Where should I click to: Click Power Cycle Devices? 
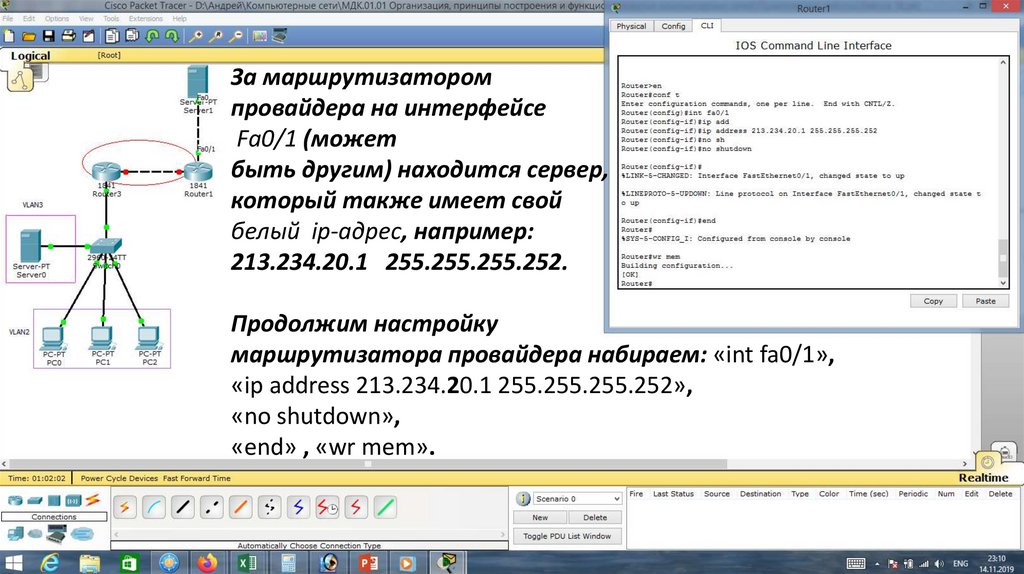[120, 479]
